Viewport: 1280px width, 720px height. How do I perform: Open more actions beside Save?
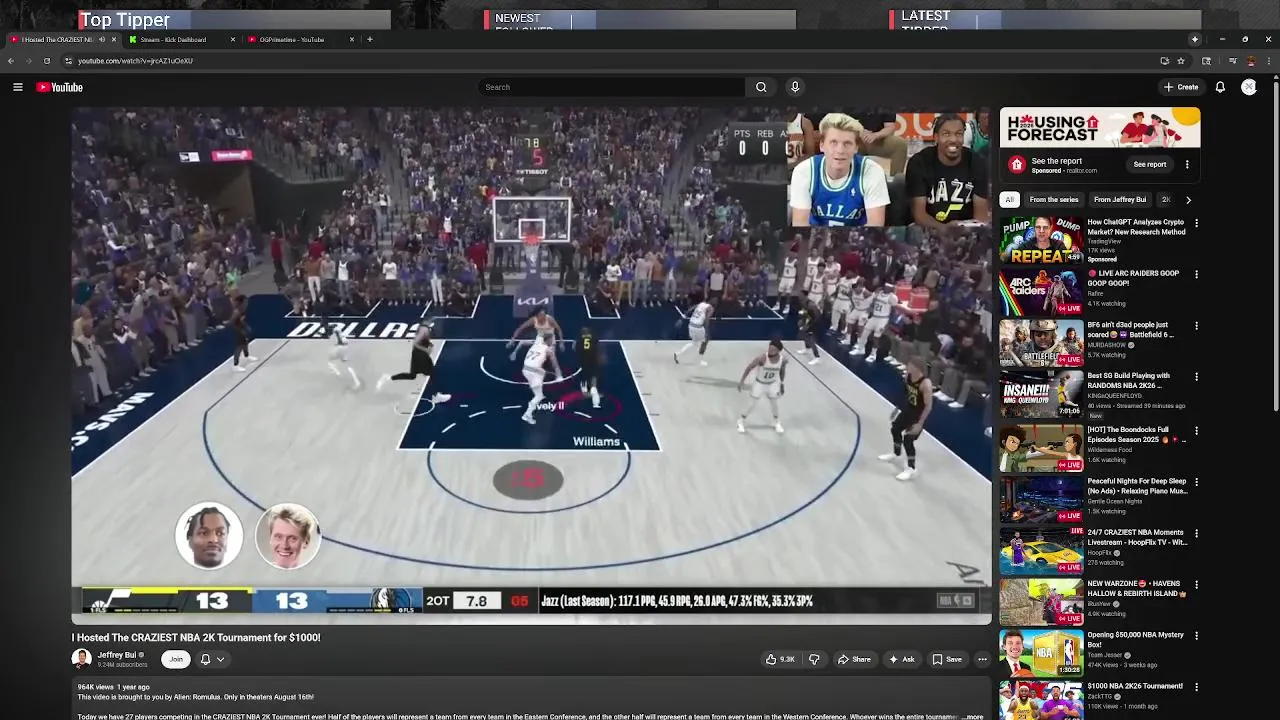coord(982,659)
